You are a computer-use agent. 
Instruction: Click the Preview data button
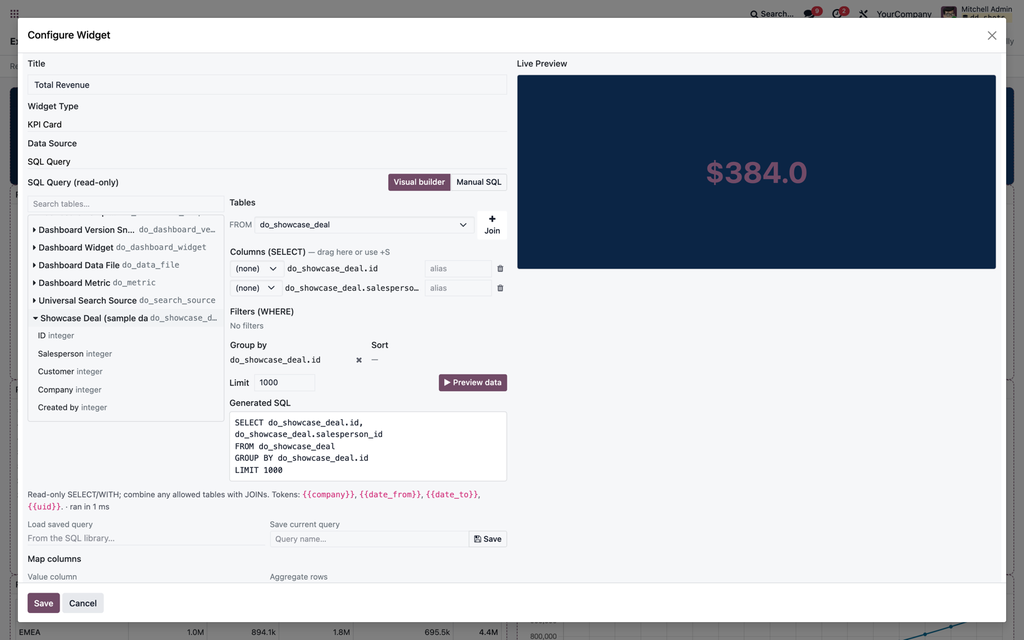point(473,383)
